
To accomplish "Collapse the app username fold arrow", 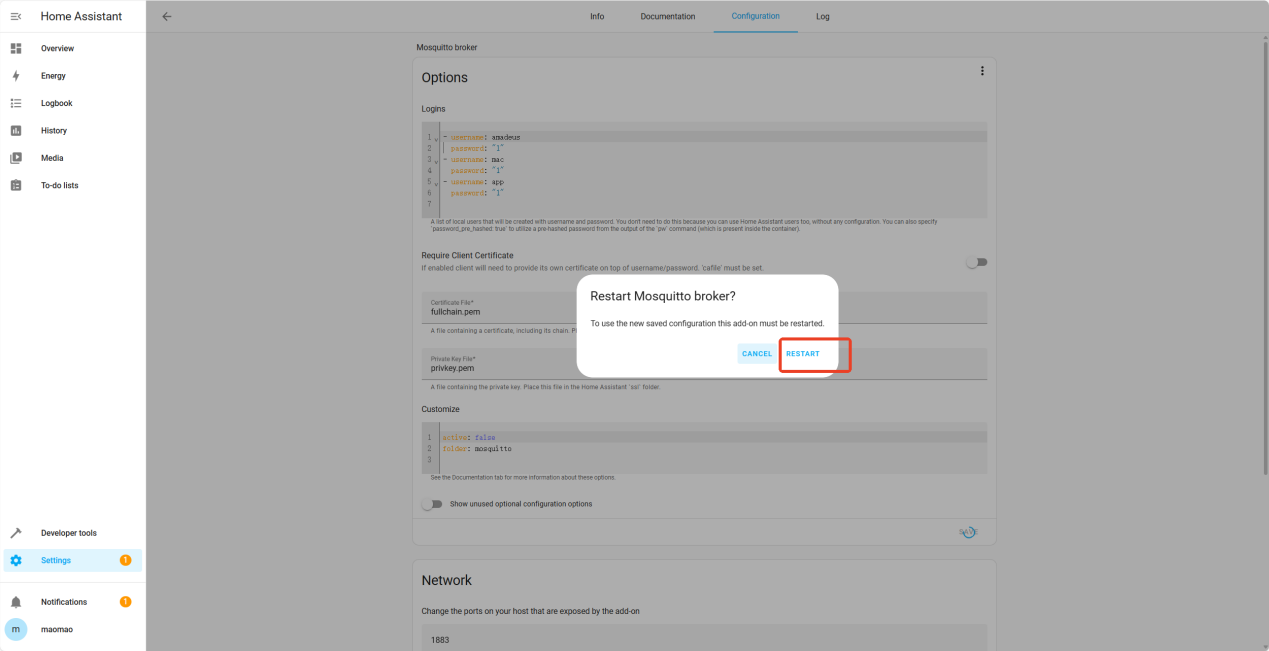I will click(x=436, y=183).
